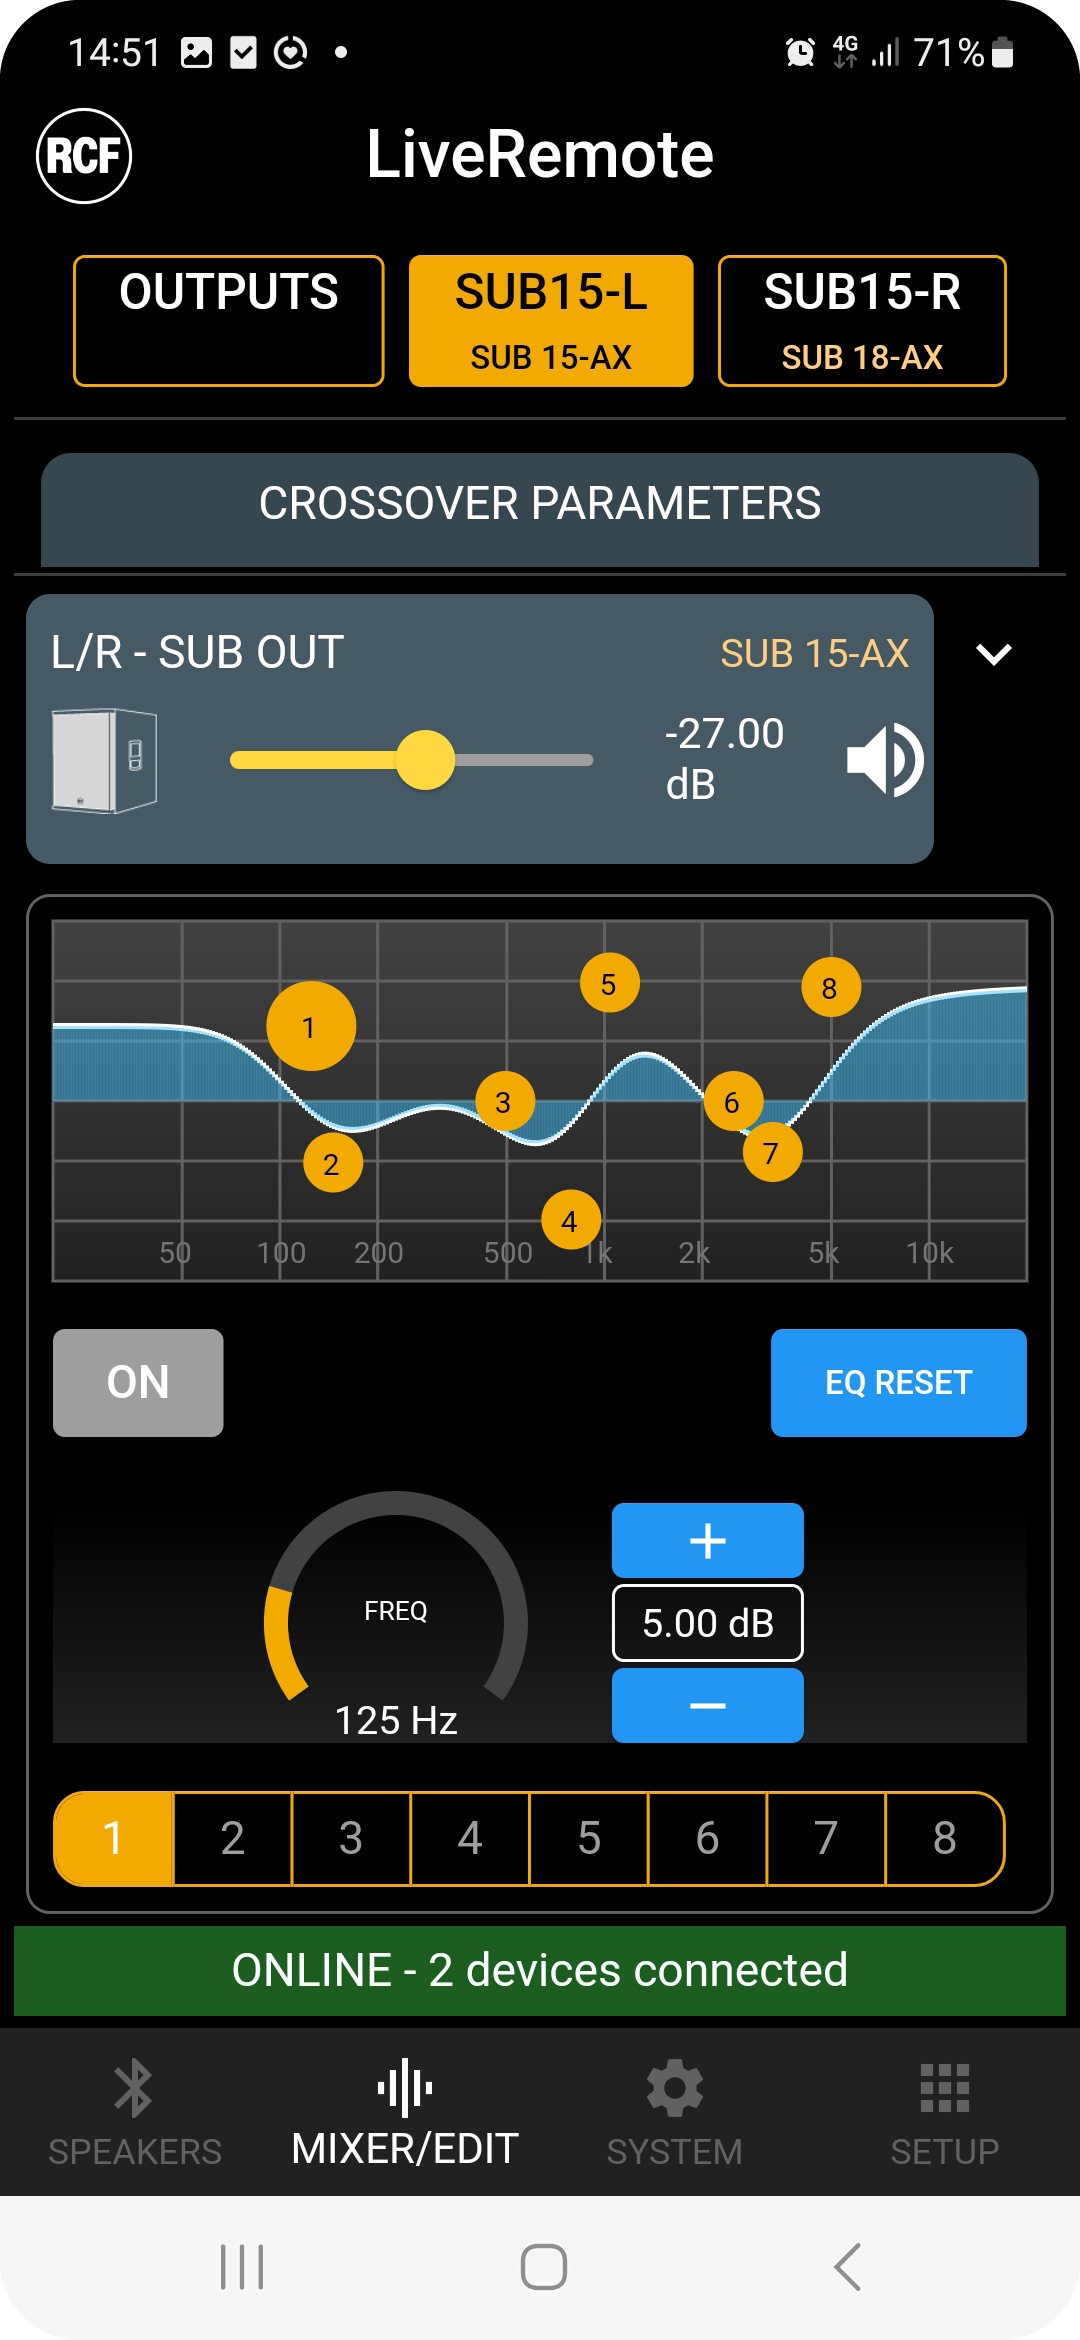This screenshot has height=2340, width=1080.
Task: Open the Setup grid section
Action: point(944,2112)
